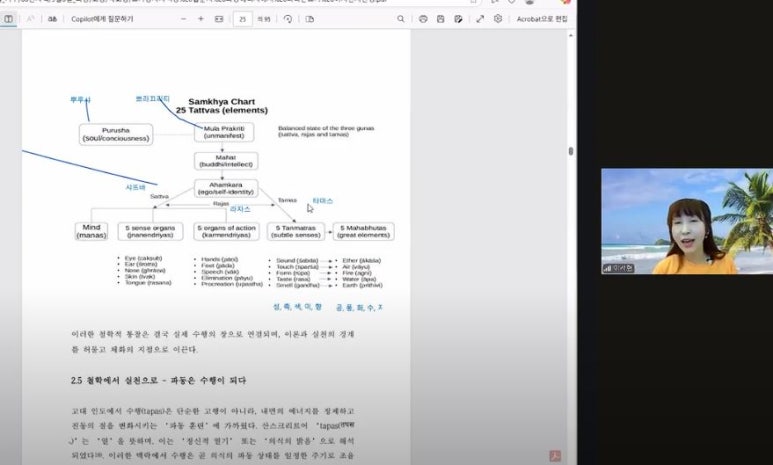
Task: Print the PDF document
Action: [424, 19]
